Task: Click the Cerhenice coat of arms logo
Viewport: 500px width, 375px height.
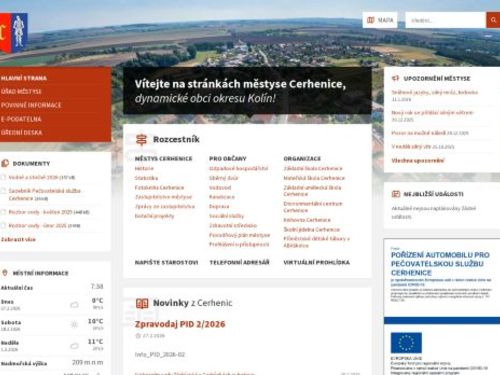Action: click(x=13, y=33)
